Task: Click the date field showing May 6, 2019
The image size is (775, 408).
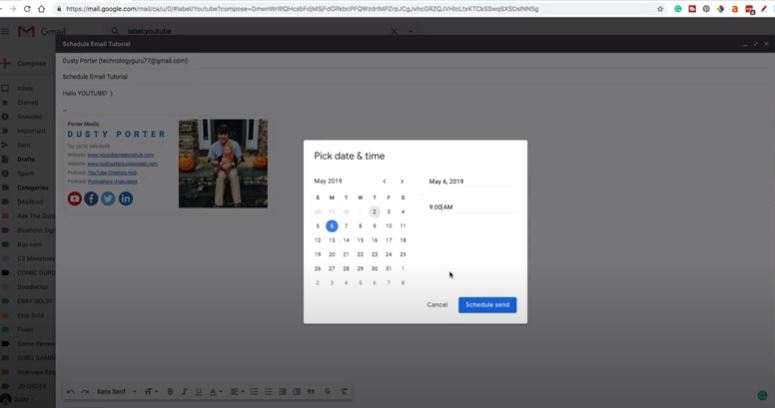Action: click(470, 181)
